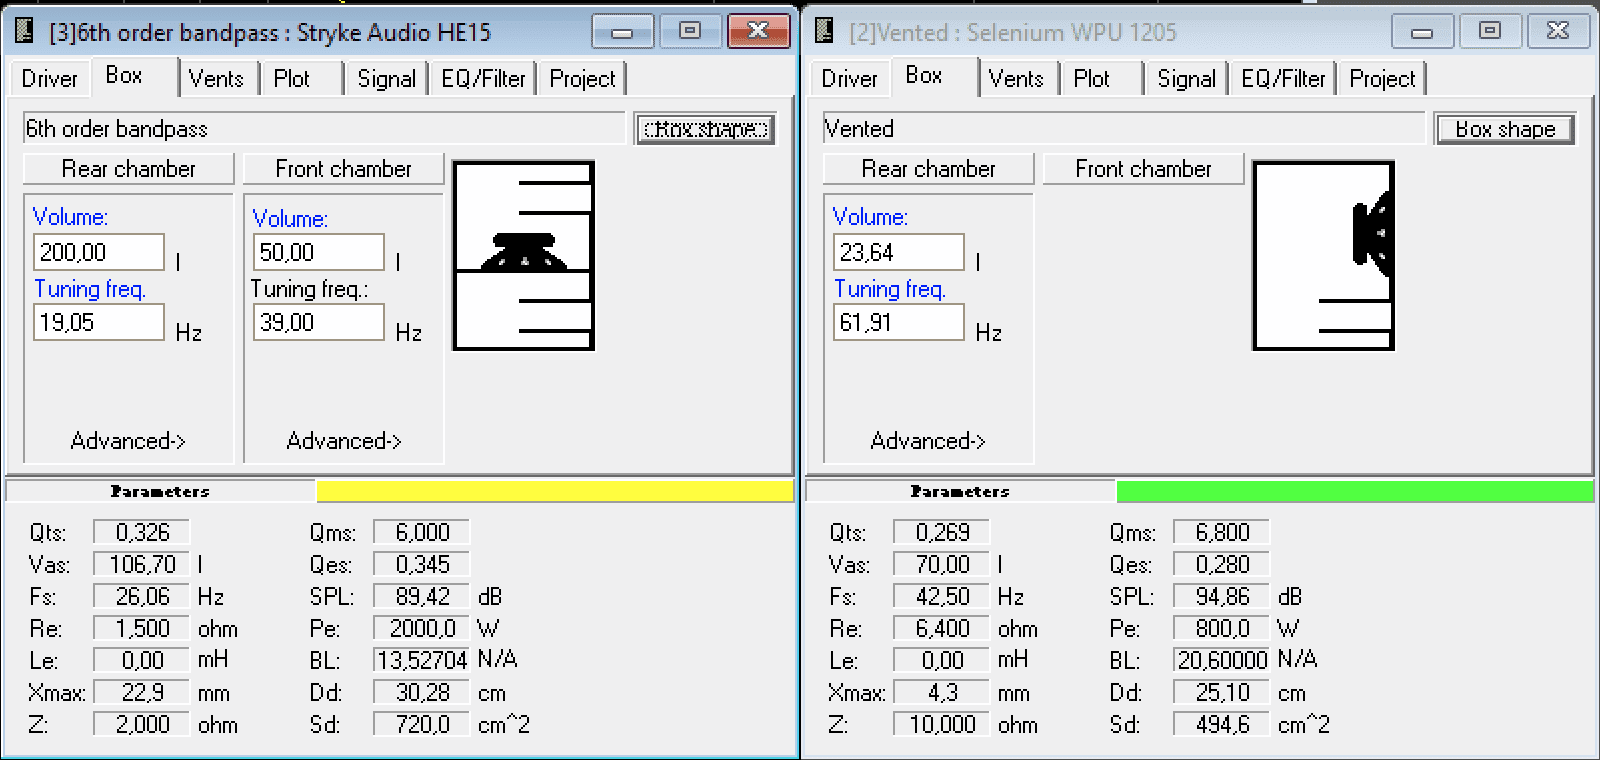Viewport: 1600px width, 760px height.
Task: Maximize the 6th order bandpass Stryke Audio window
Action: pyautogui.click(x=690, y=31)
